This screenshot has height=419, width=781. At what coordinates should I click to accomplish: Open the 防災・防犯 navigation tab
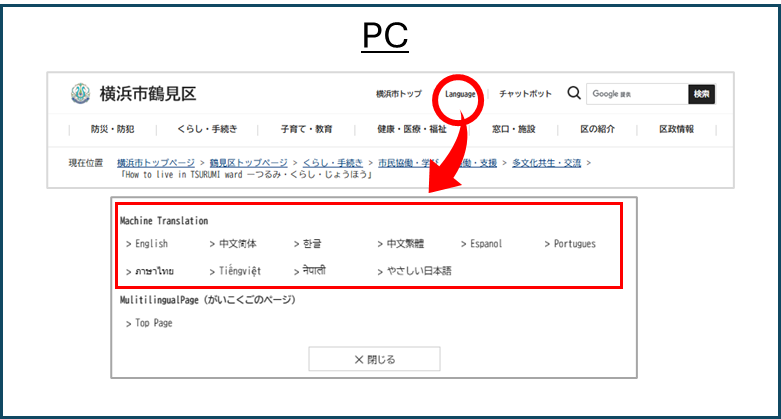[112, 129]
